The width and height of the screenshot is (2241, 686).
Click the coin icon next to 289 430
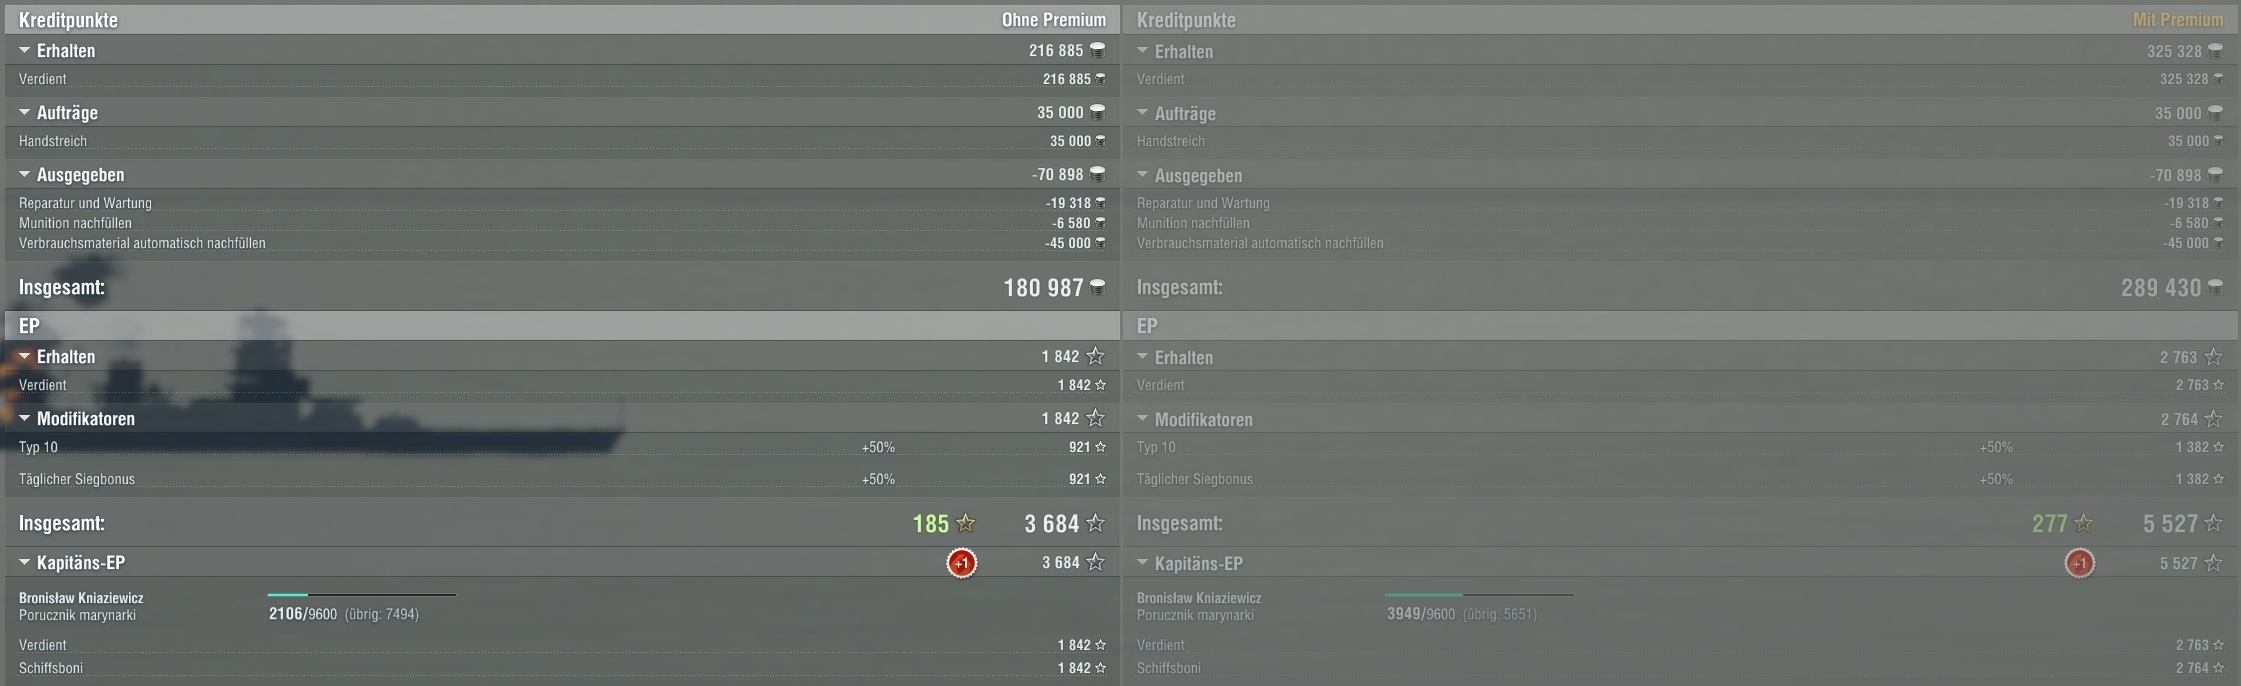pyautogui.click(x=2215, y=288)
